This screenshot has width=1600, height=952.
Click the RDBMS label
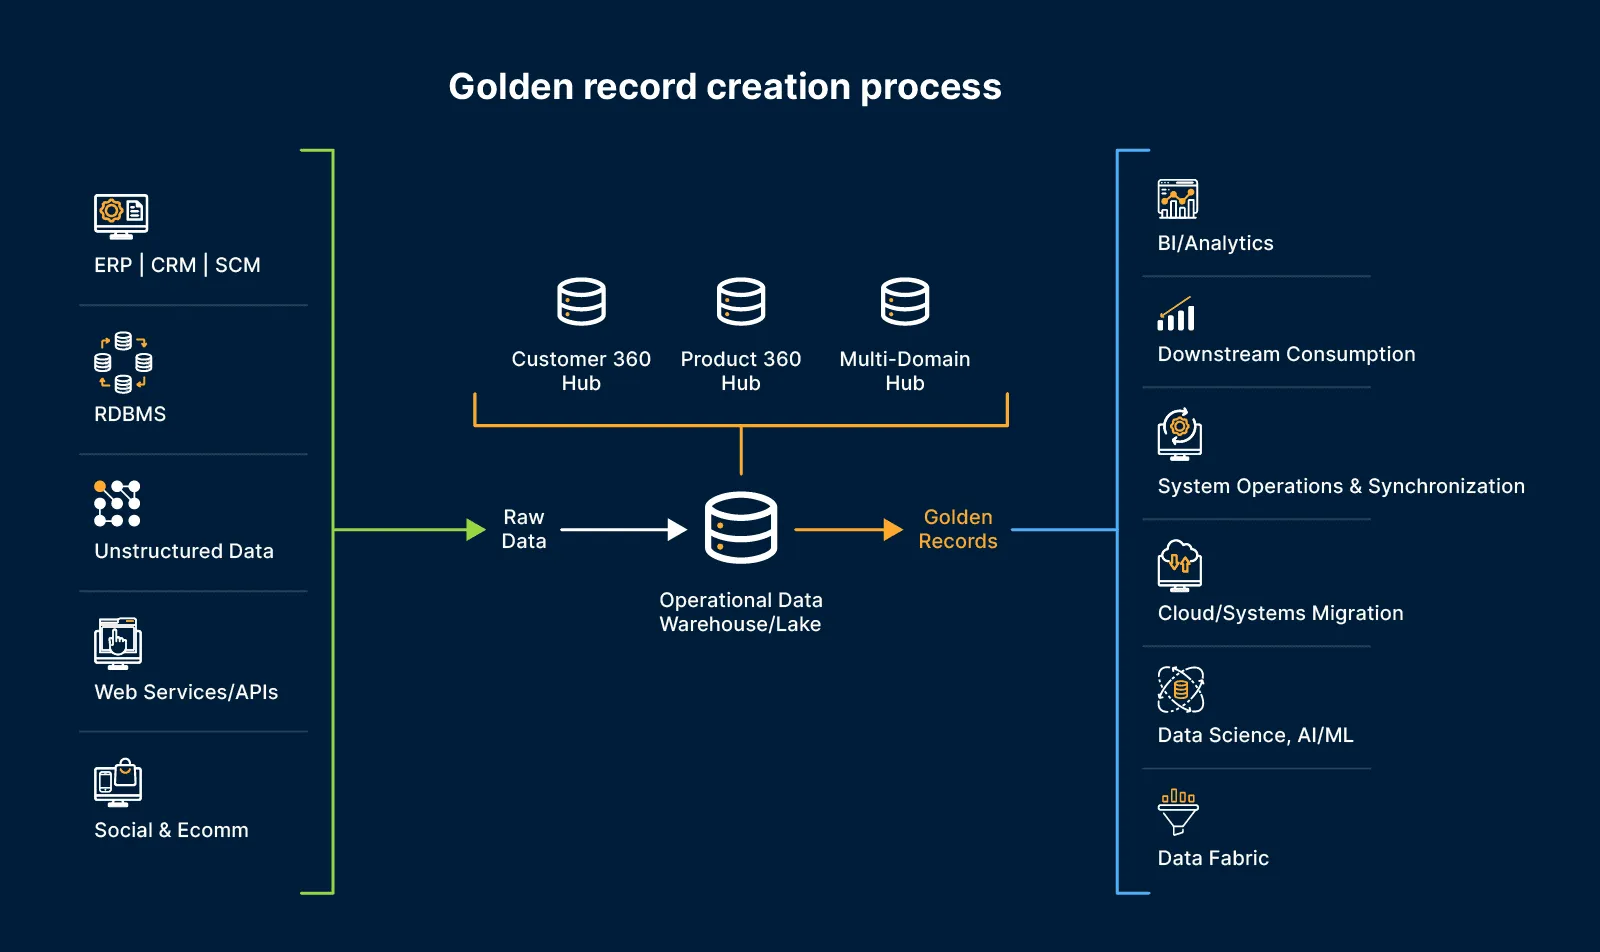tap(130, 414)
